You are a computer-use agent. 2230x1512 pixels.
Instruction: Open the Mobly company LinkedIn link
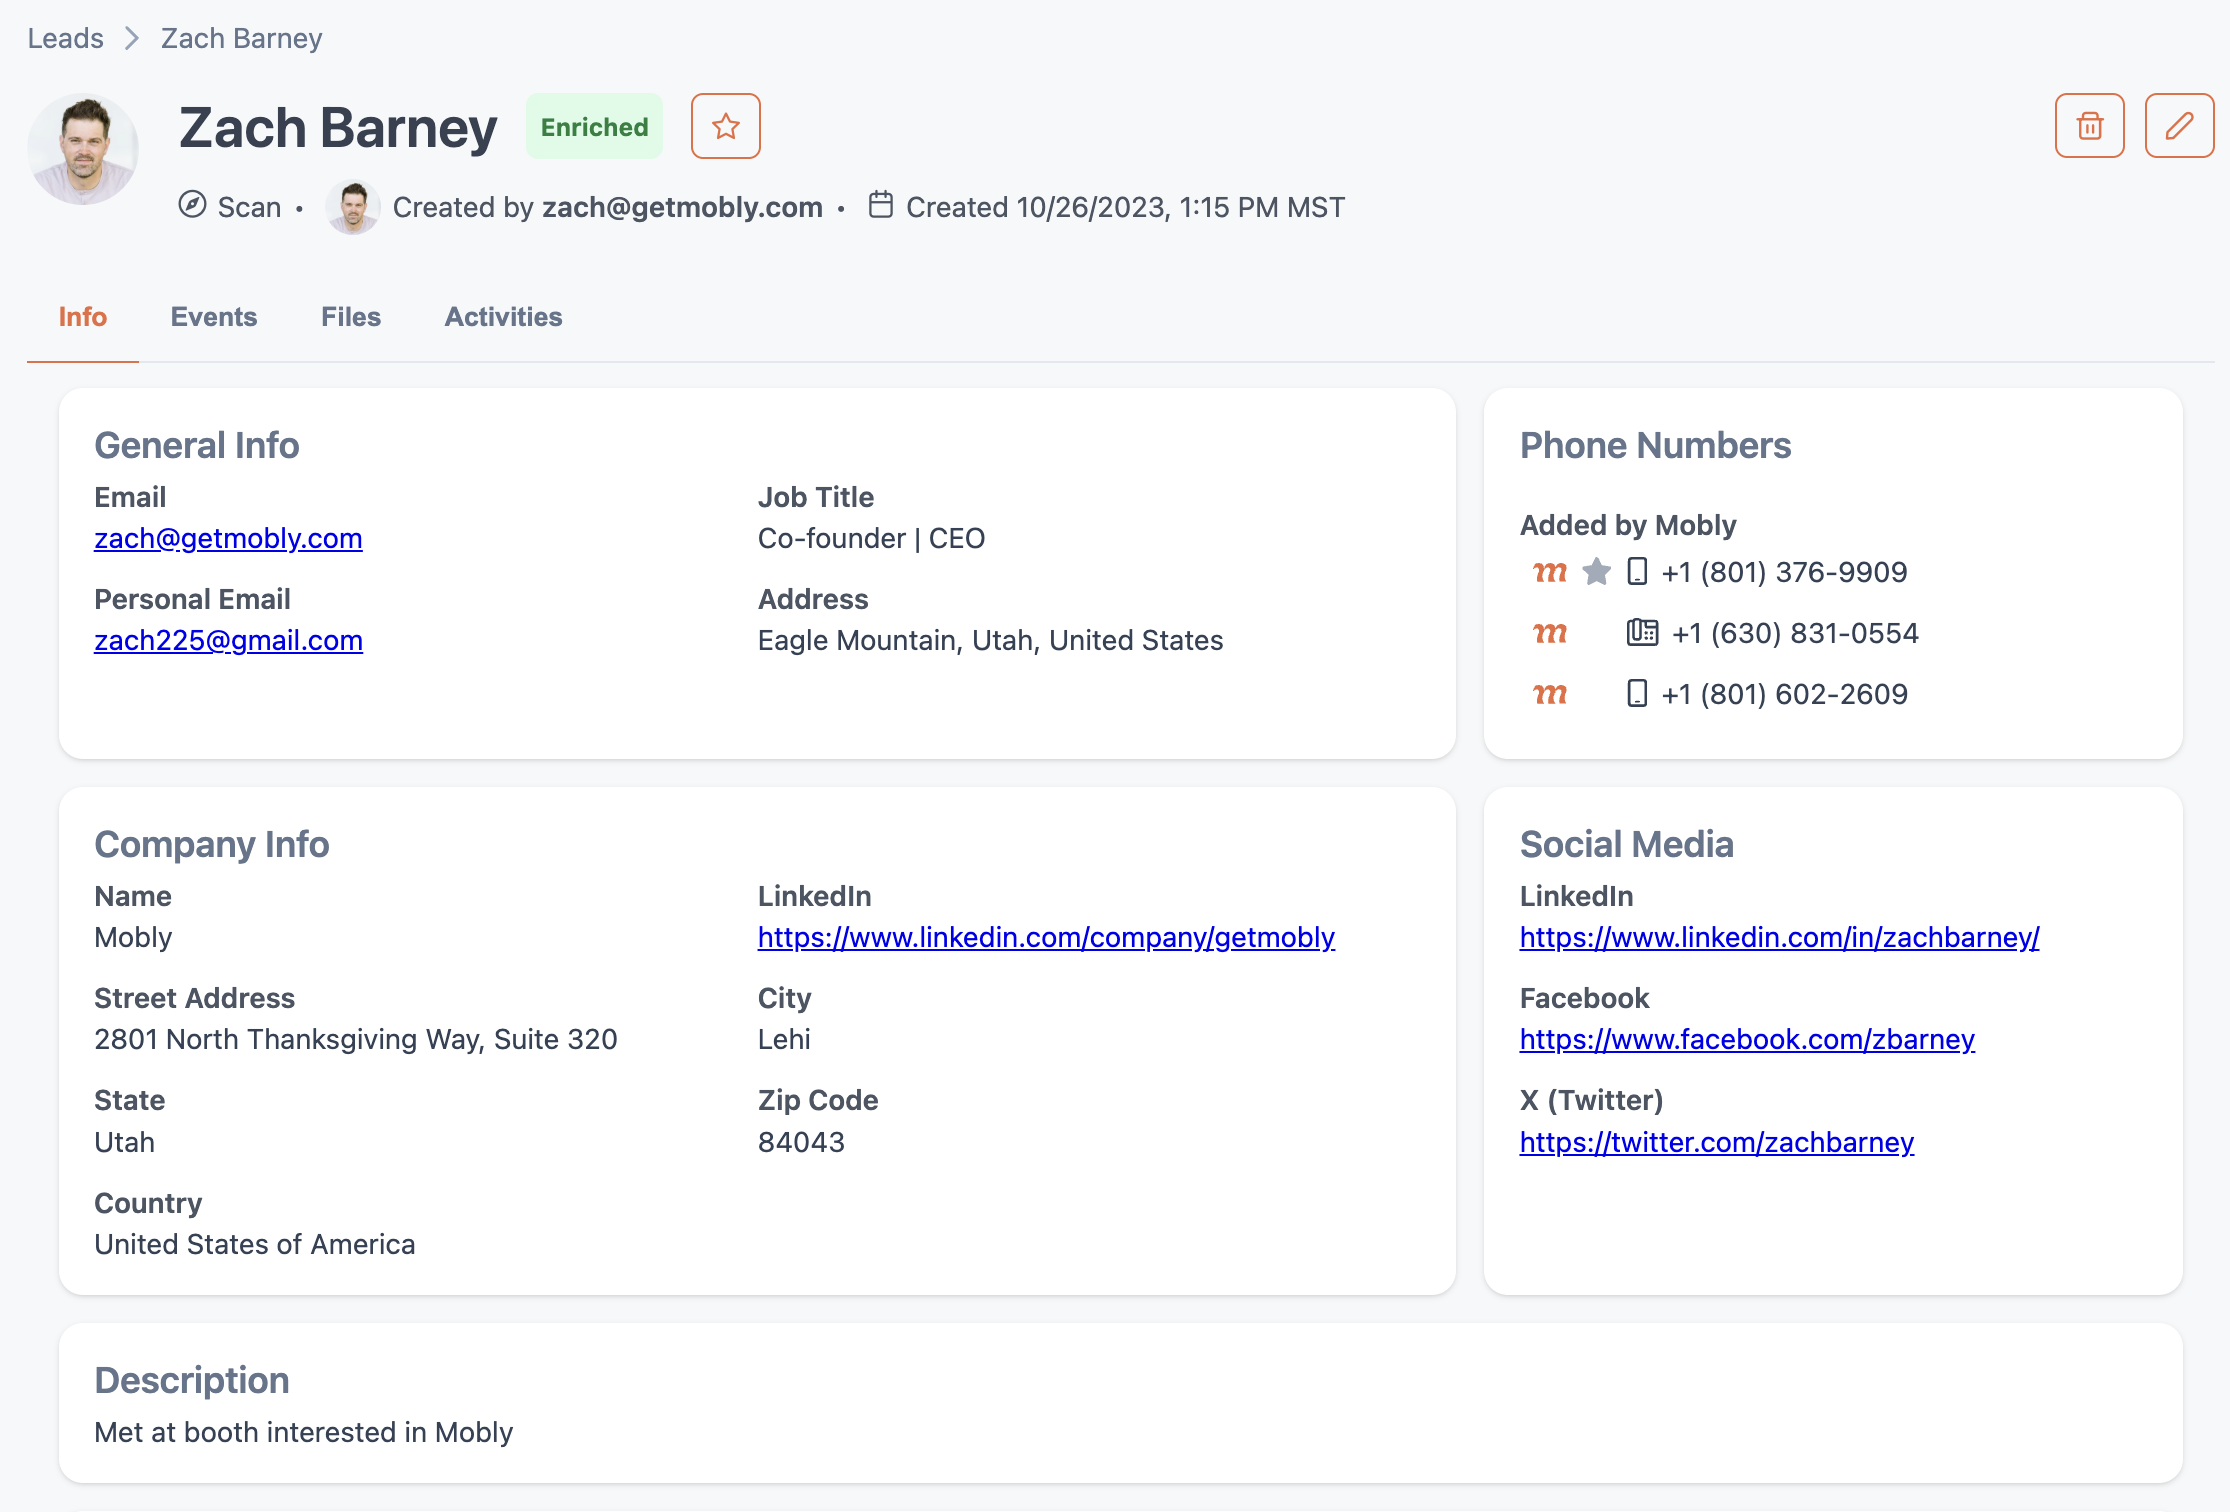tap(1046, 937)
